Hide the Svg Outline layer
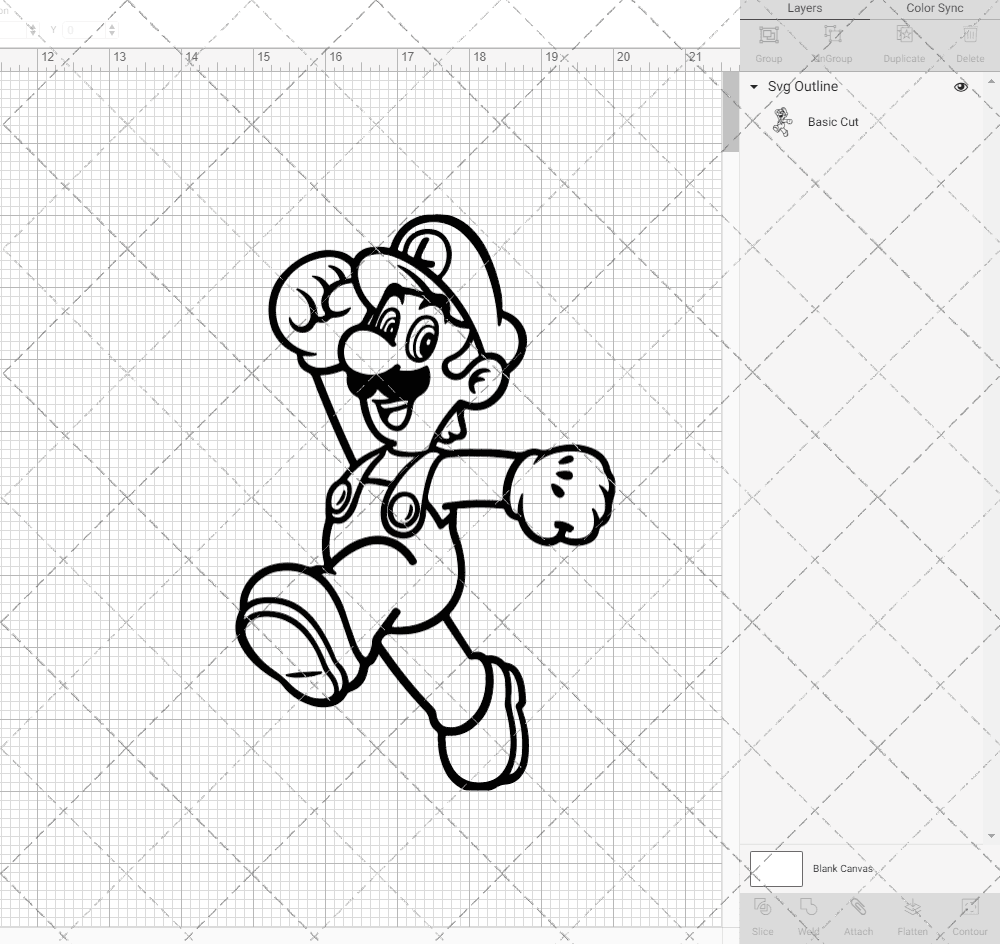The image size is (1000, 944). (960, 87)
